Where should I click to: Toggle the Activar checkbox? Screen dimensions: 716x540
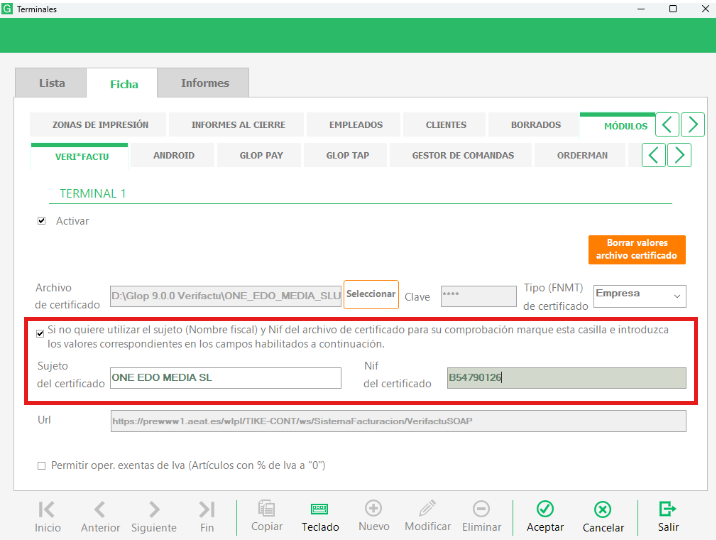click(x=42, y=221)
